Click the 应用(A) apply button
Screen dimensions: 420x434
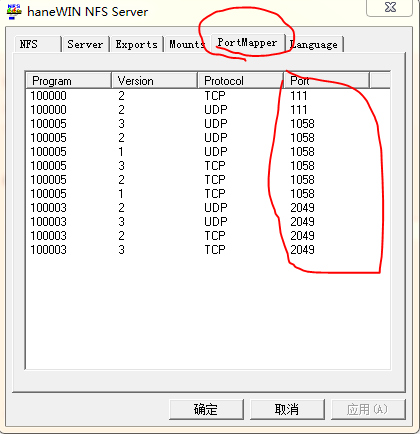tap(368, 409)
